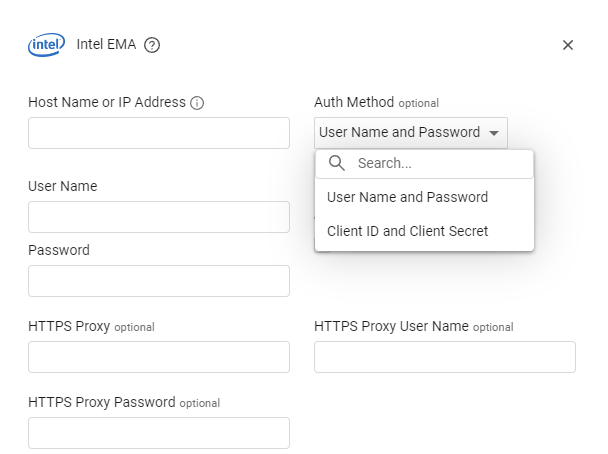Close the Intel EMA dialog
This screenshot has height=454, width=608.
click(x=568, y=45)
